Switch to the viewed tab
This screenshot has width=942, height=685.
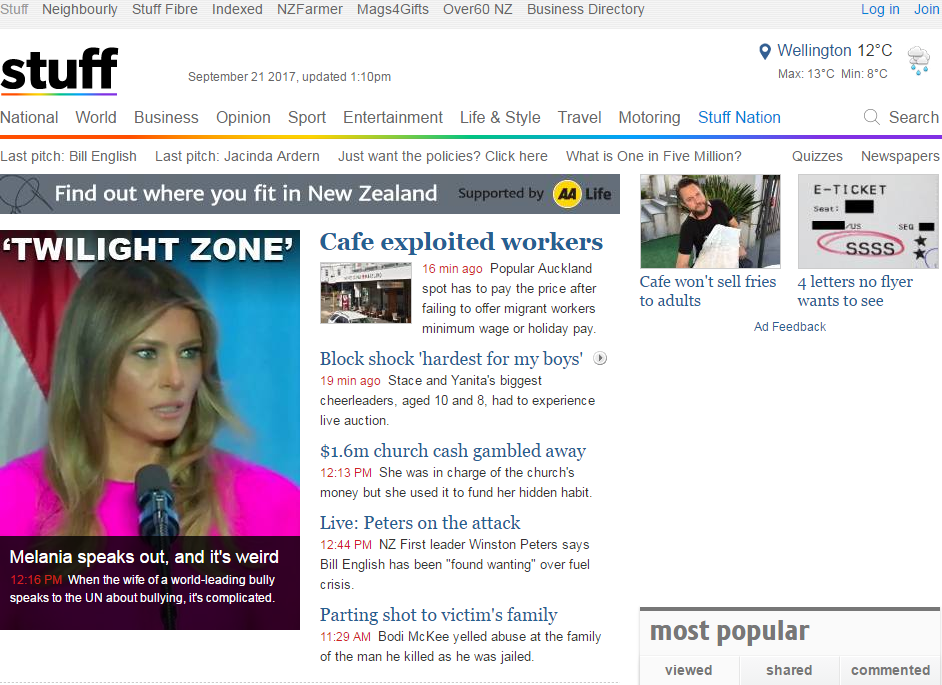[688, 671]
